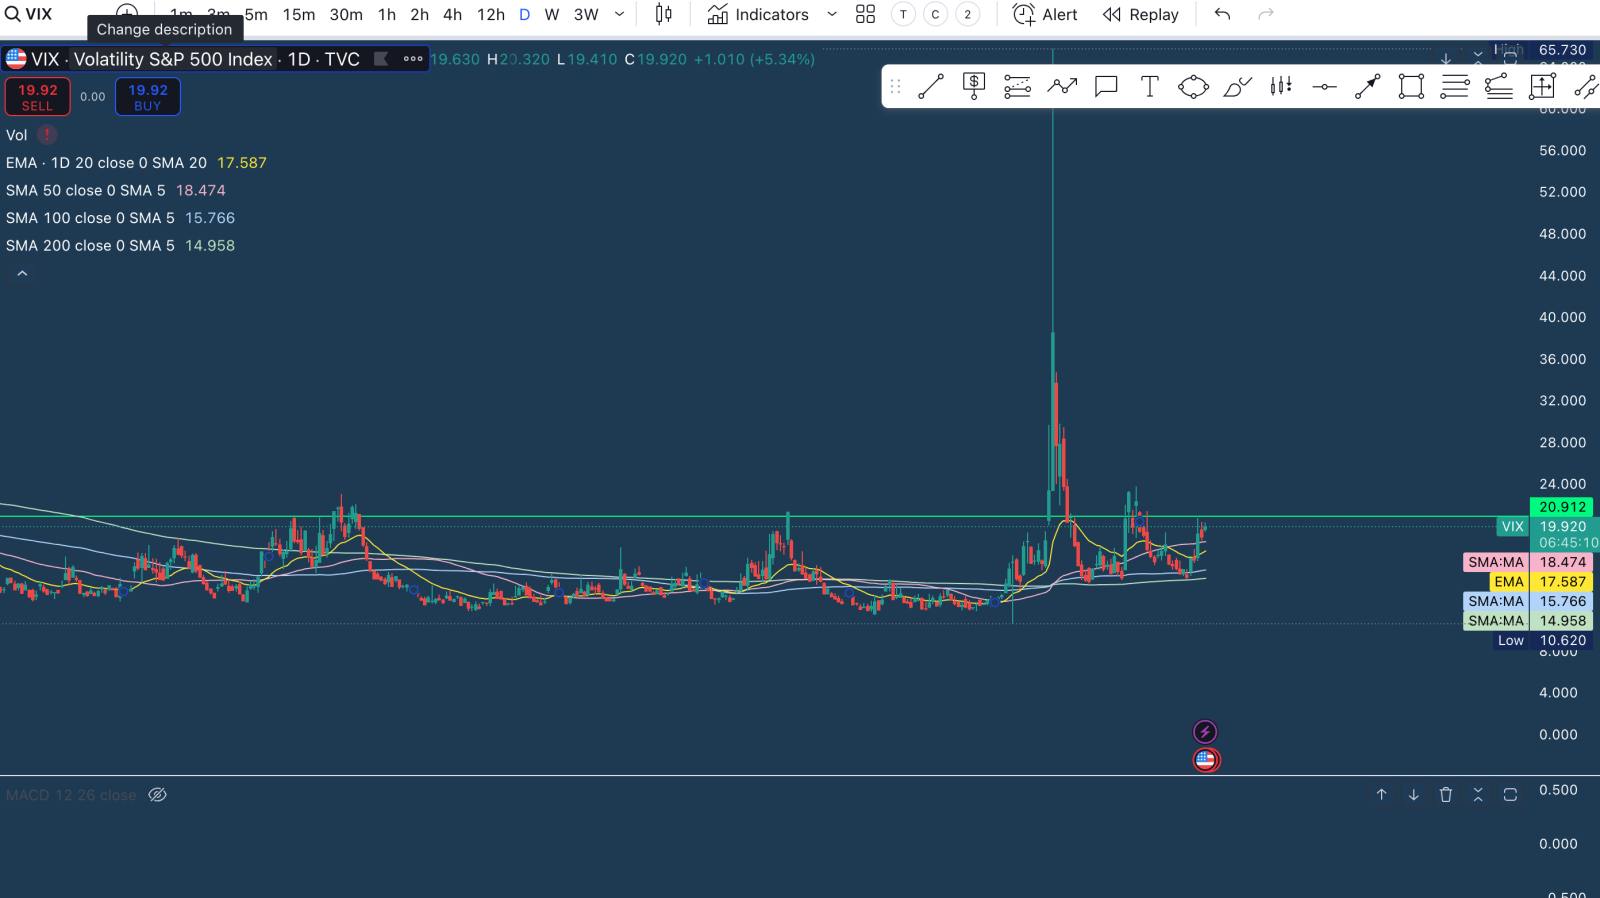Select the Text tool
The width and height of the screenshot is (1600, 898).
coord(1150,87)
